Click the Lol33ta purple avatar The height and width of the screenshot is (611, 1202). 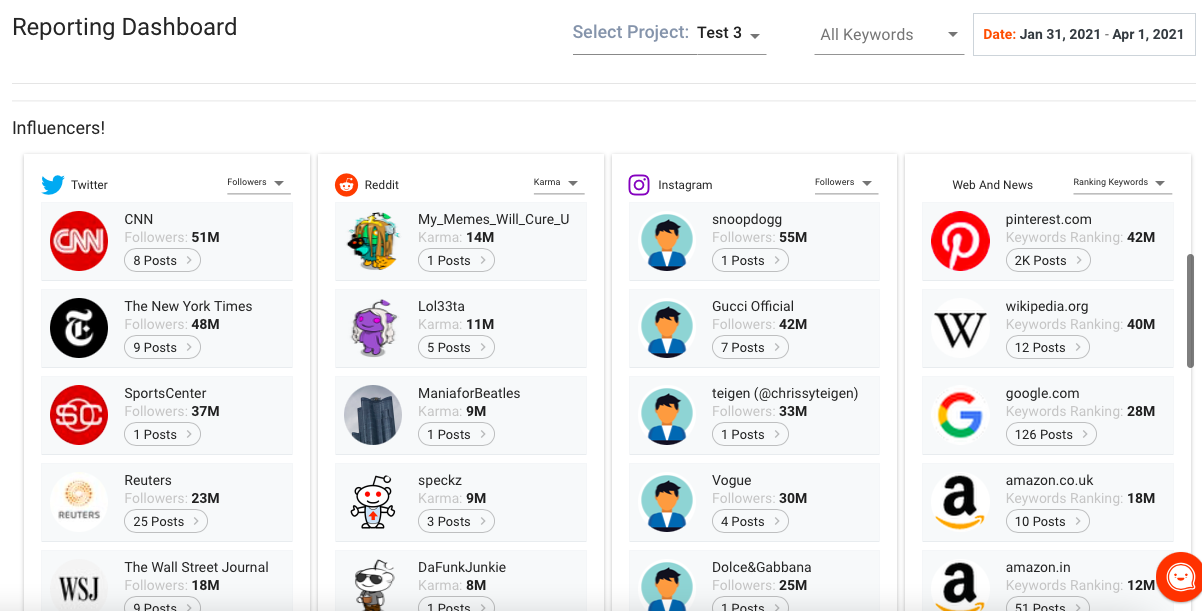[x=373, y=328]
